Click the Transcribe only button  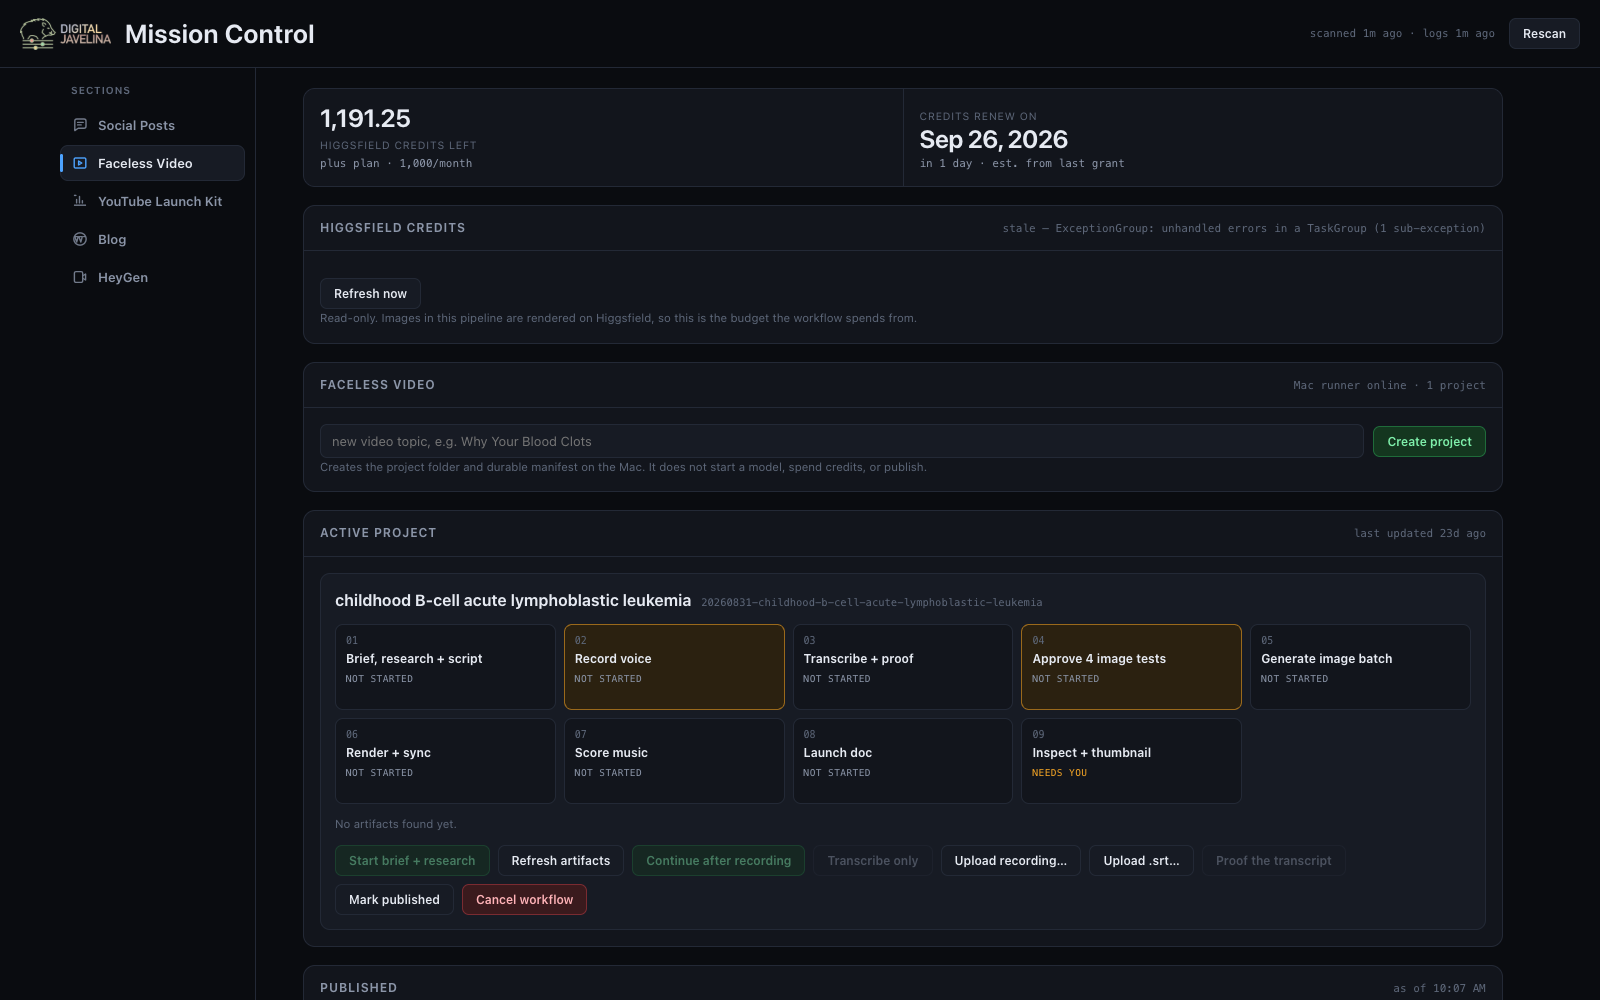873,861
